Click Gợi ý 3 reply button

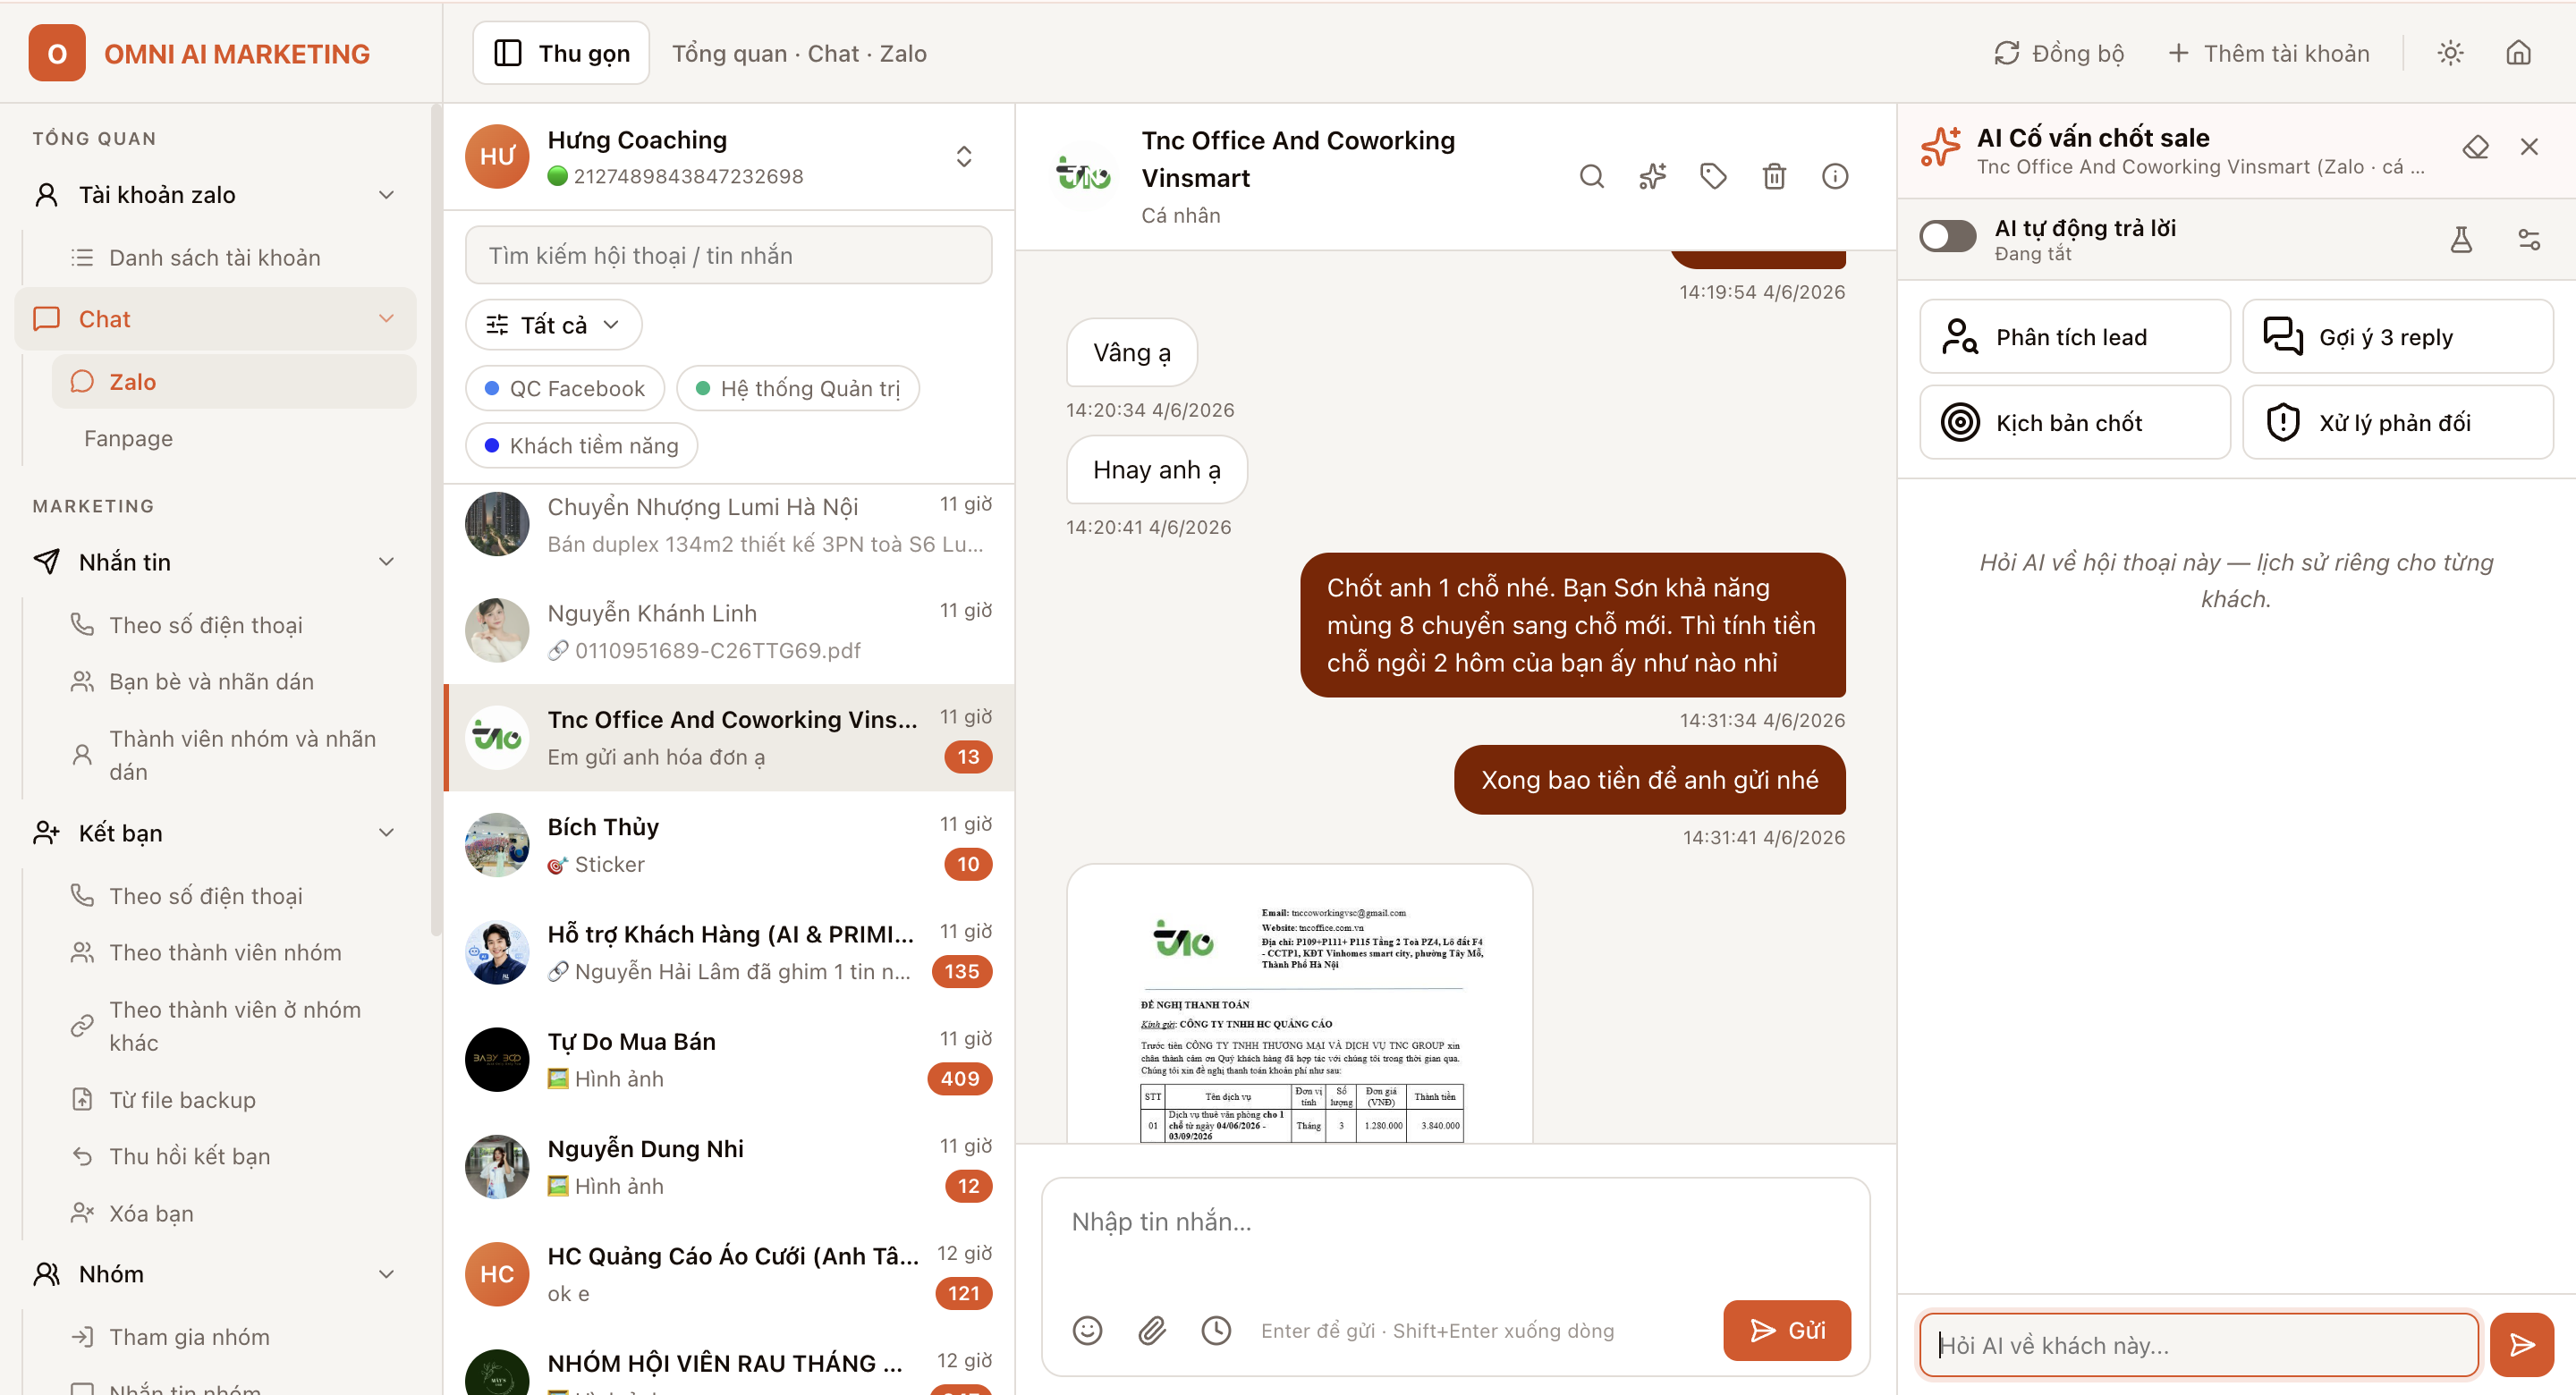[x=2397, y=337]
